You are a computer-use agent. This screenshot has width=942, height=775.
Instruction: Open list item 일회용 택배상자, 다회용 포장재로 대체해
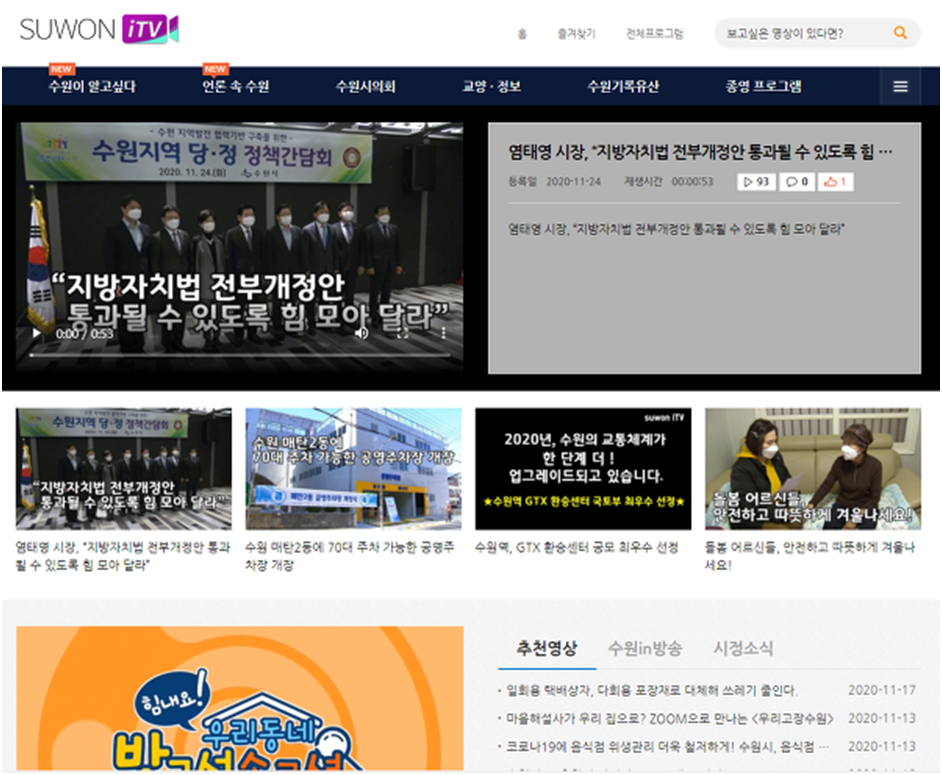point(652,690)
